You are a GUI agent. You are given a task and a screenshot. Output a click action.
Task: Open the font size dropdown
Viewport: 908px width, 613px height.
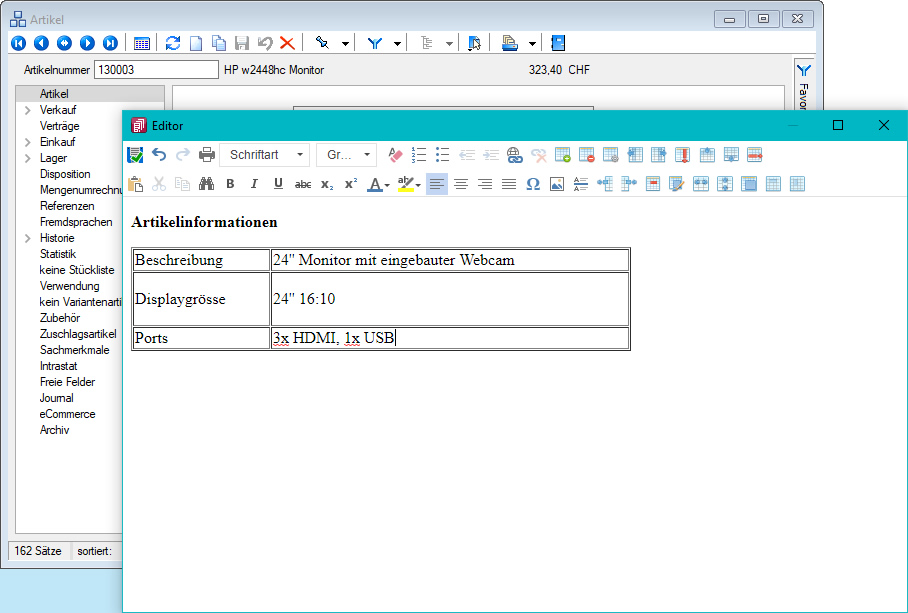coord(346,155)
